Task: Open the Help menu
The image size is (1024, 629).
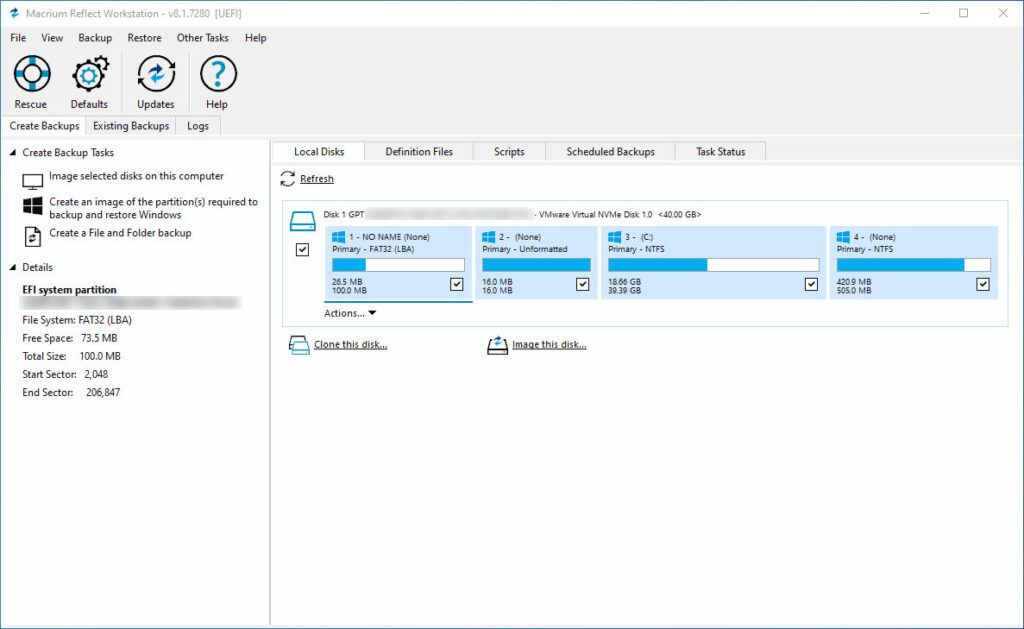Action: coord(255,38)
